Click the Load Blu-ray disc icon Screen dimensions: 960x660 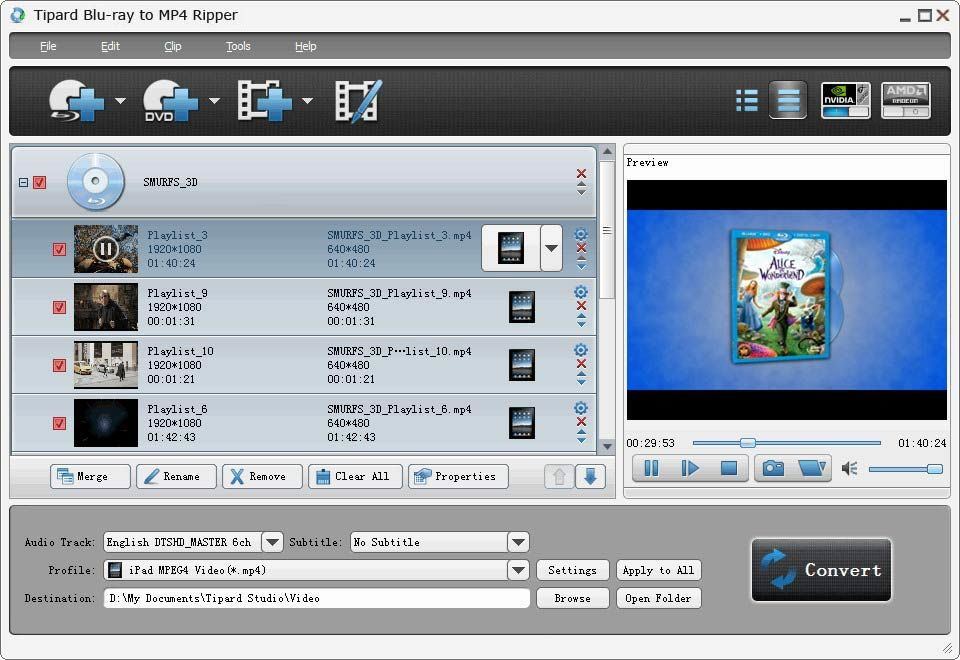point(77,101)
